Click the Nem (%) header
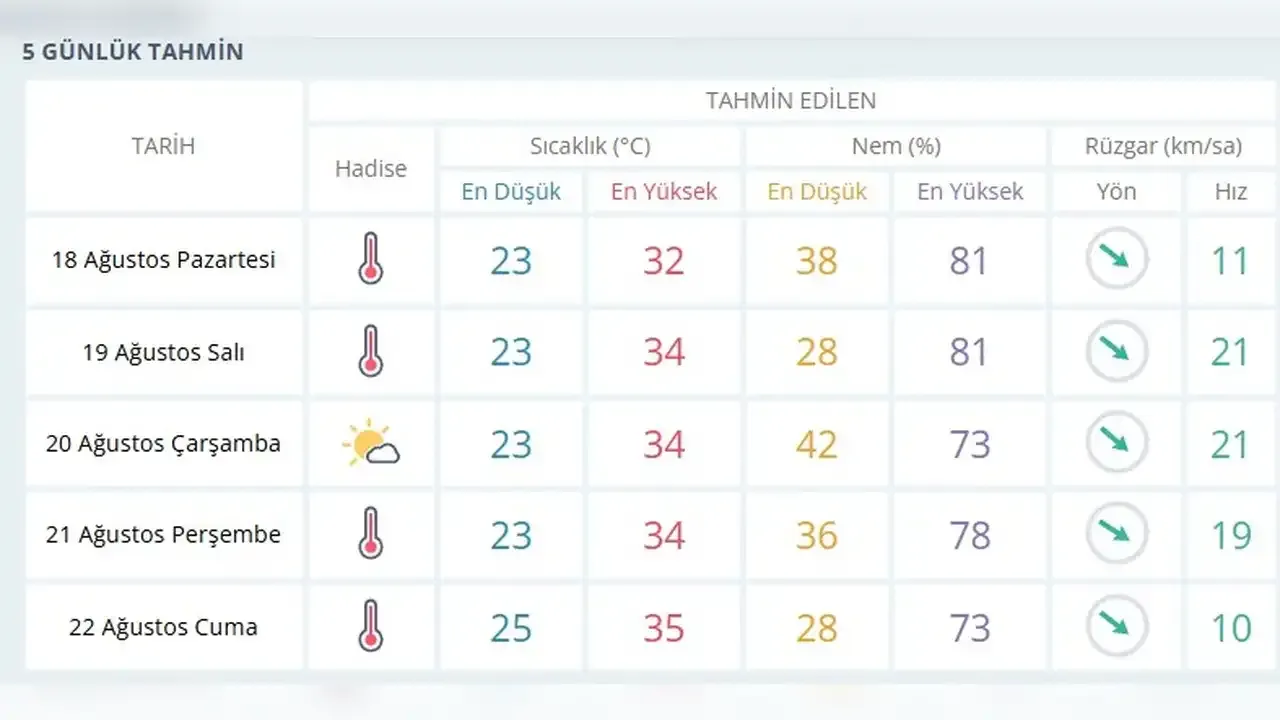Viewport: 1280px width, 720px height. click(x=896, y=146)
